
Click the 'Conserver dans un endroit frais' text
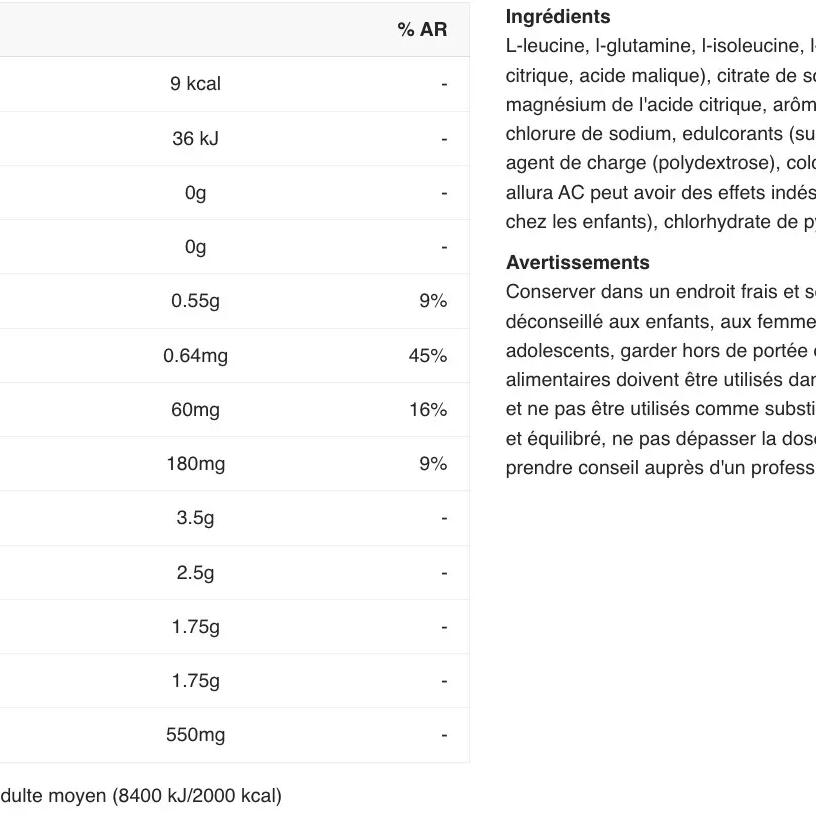pos(660,292)
